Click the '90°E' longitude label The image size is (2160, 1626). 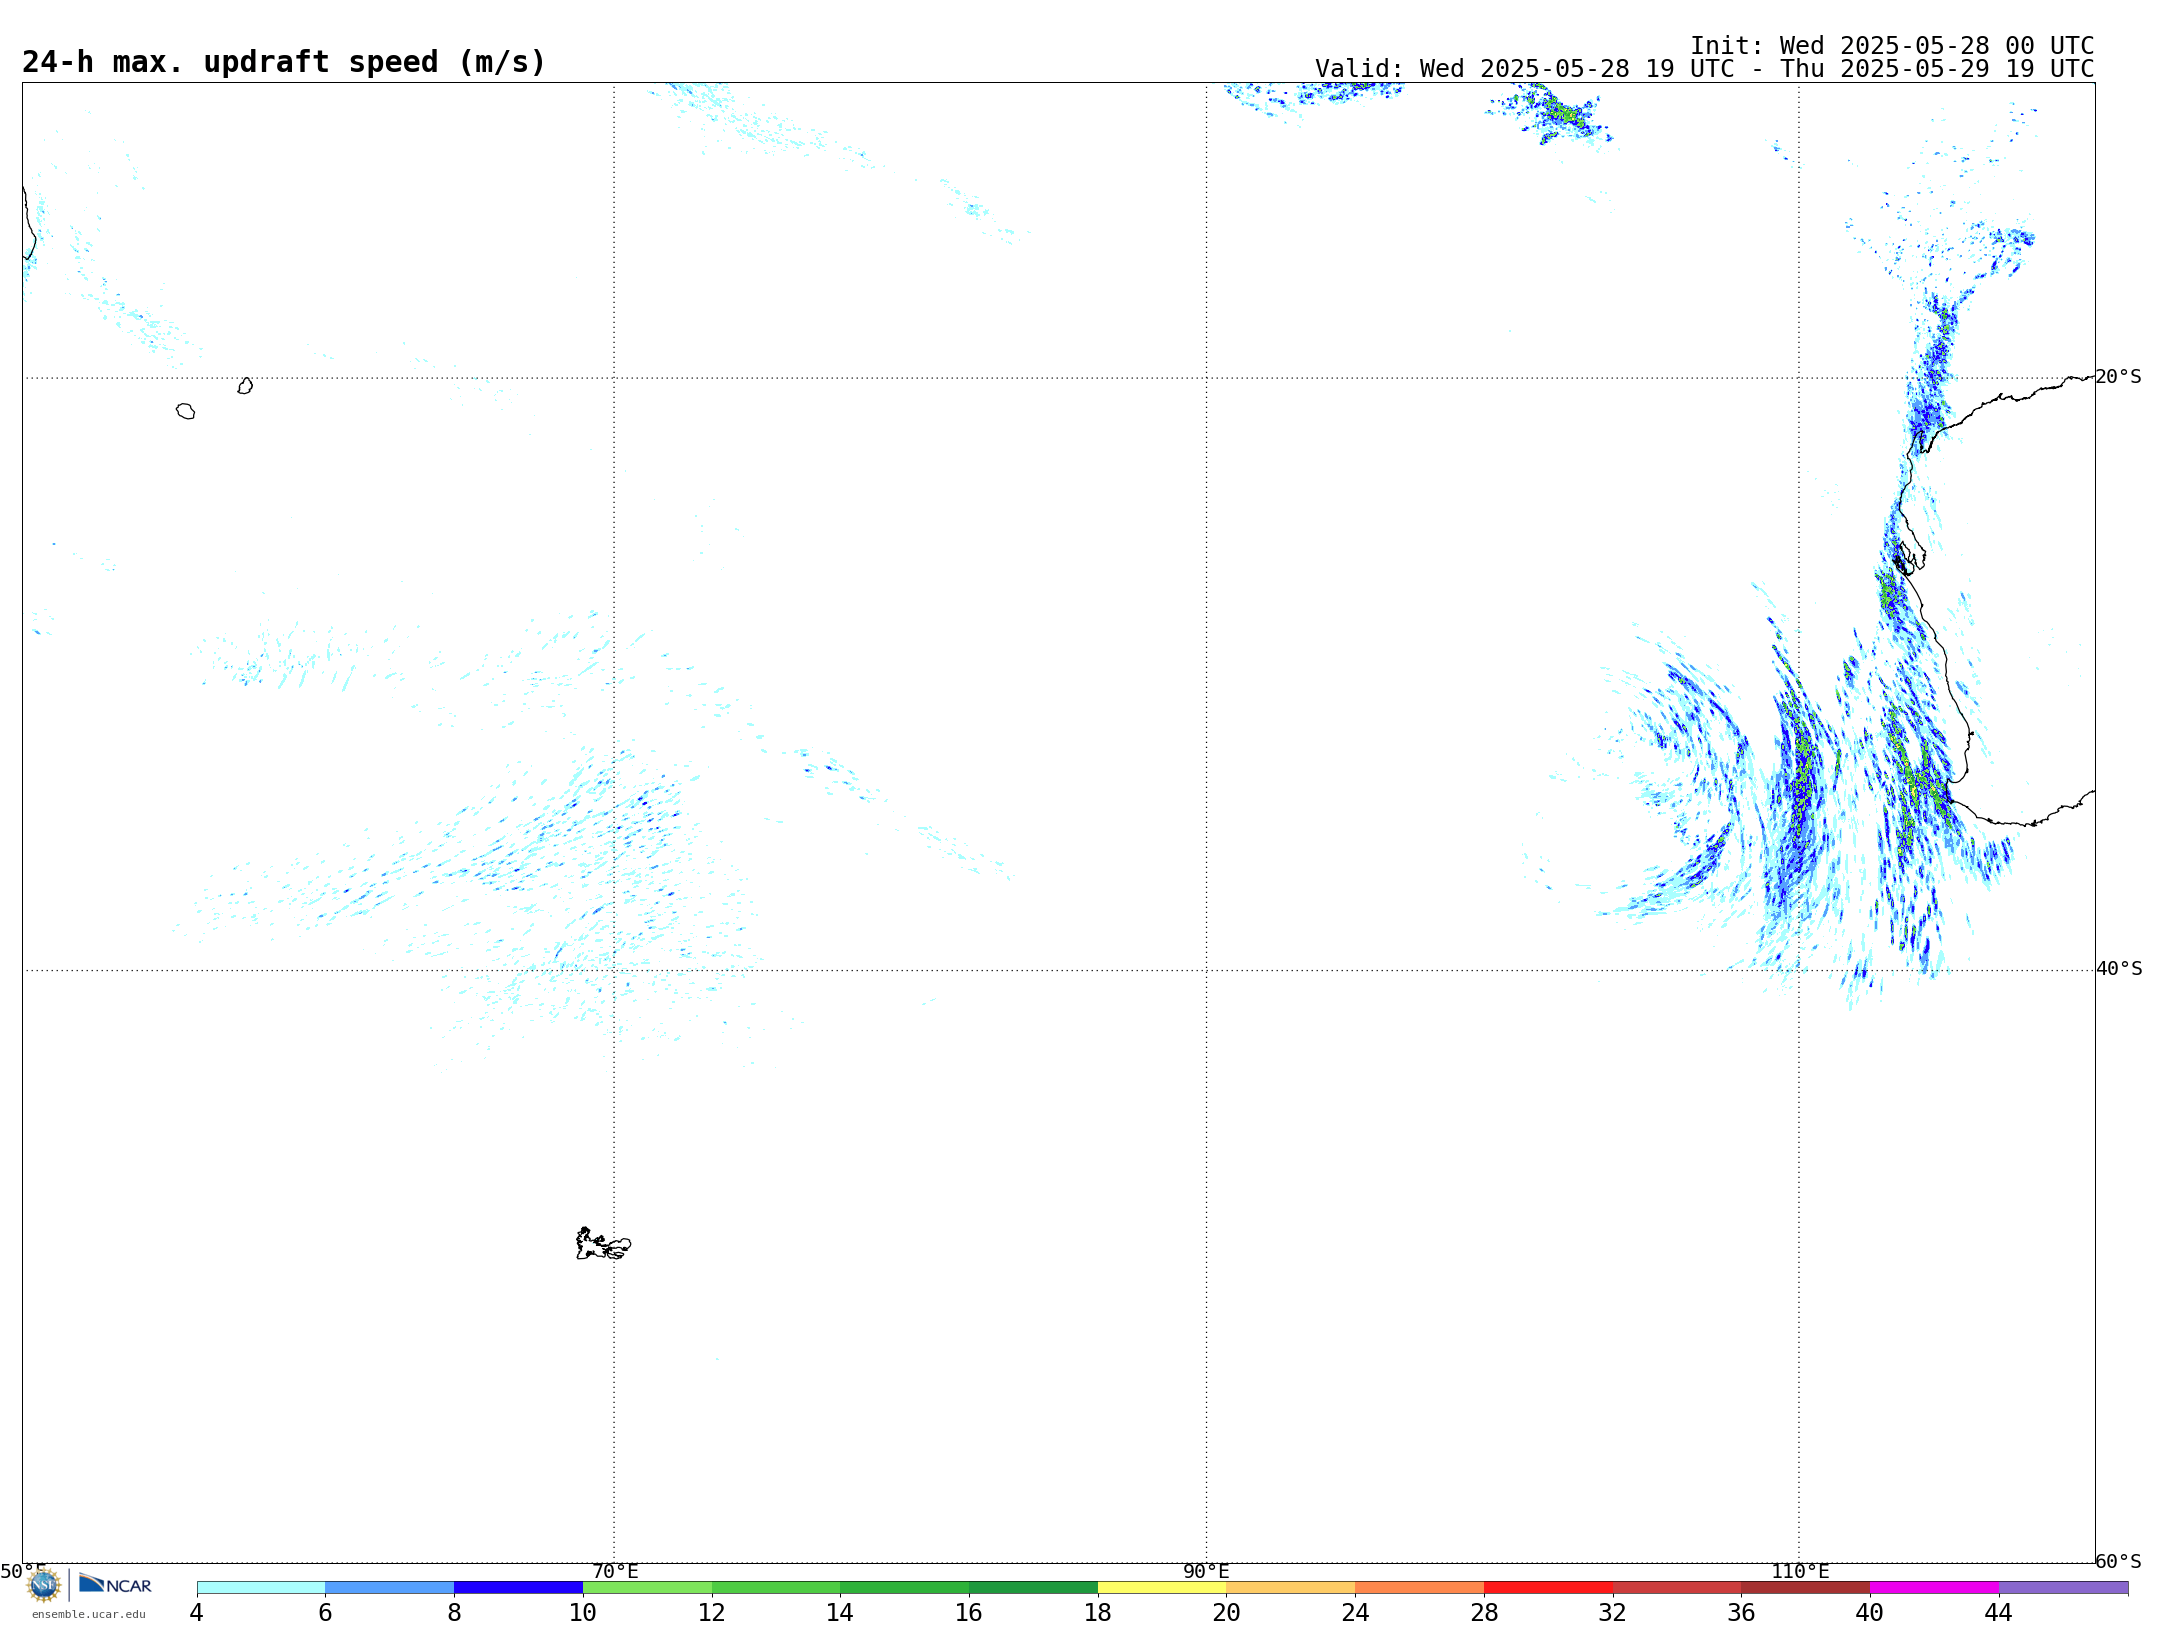(x=1206, y=1572)
